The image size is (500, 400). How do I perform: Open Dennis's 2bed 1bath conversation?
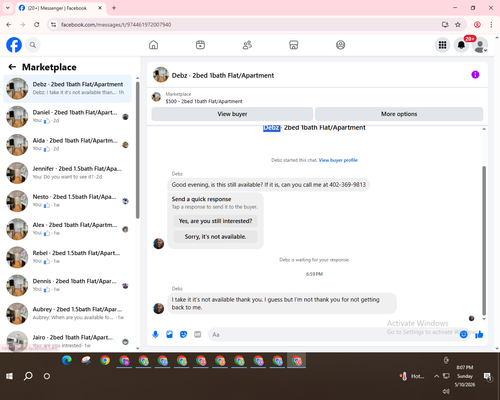(x=67, y=286)
